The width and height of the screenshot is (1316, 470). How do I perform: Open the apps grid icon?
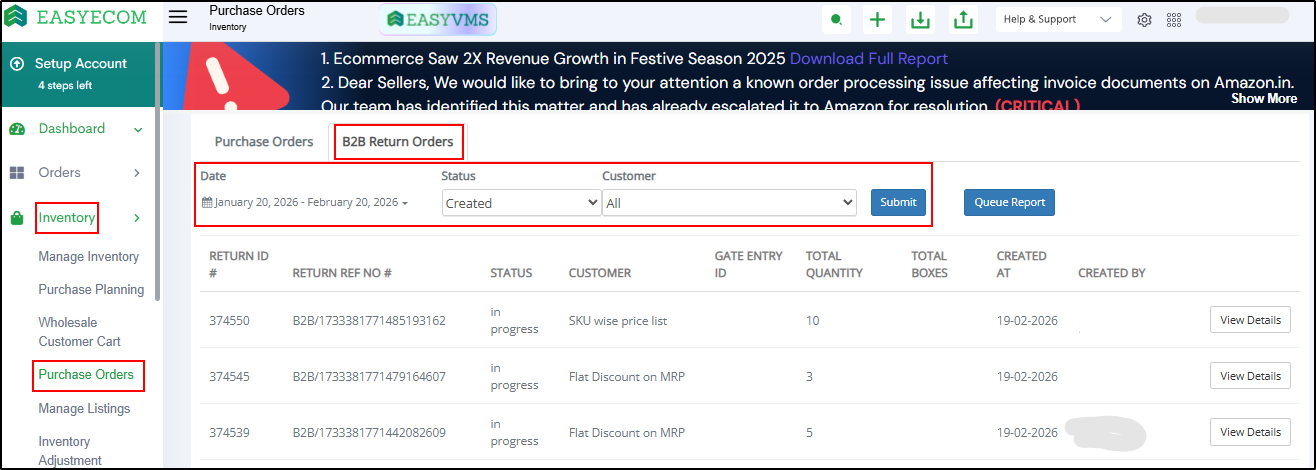(1174, 20)
